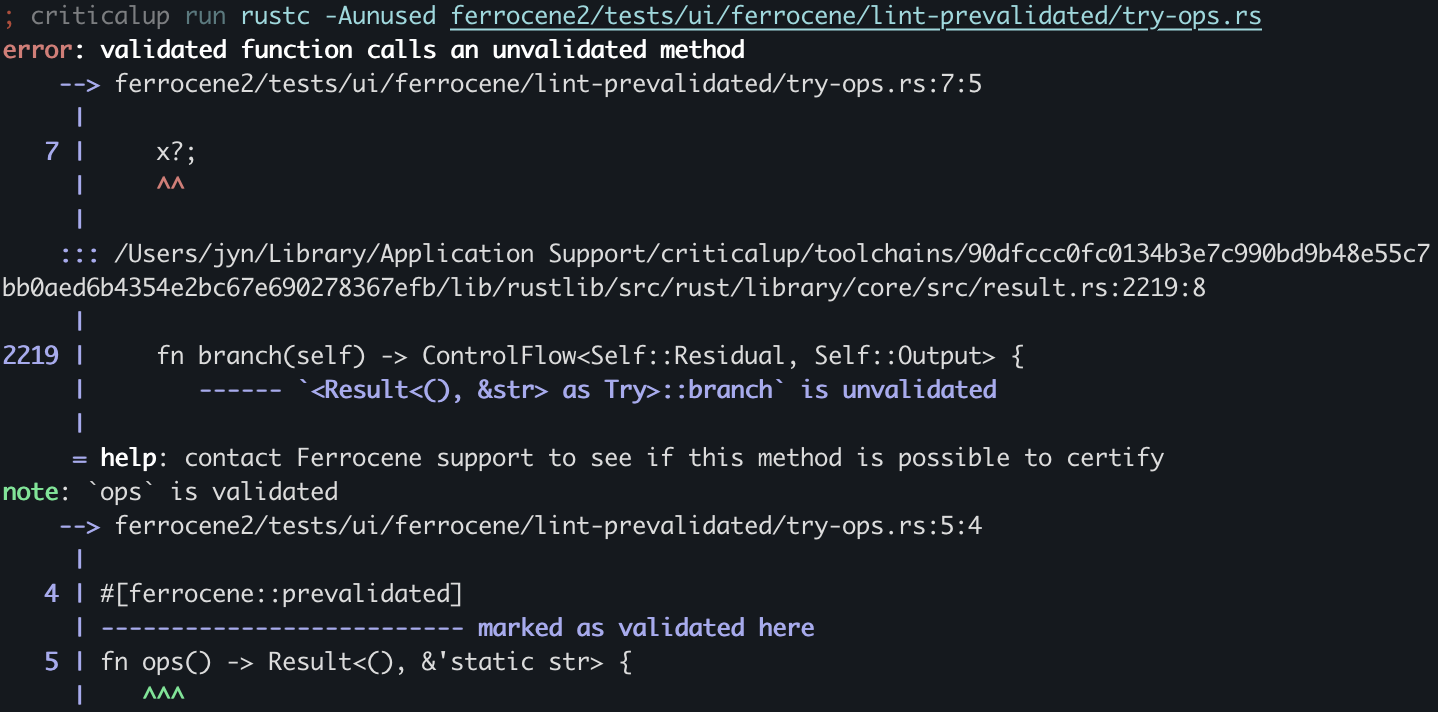Click the red "error" label
1438x712 pixels.
[x=37, y=49]
